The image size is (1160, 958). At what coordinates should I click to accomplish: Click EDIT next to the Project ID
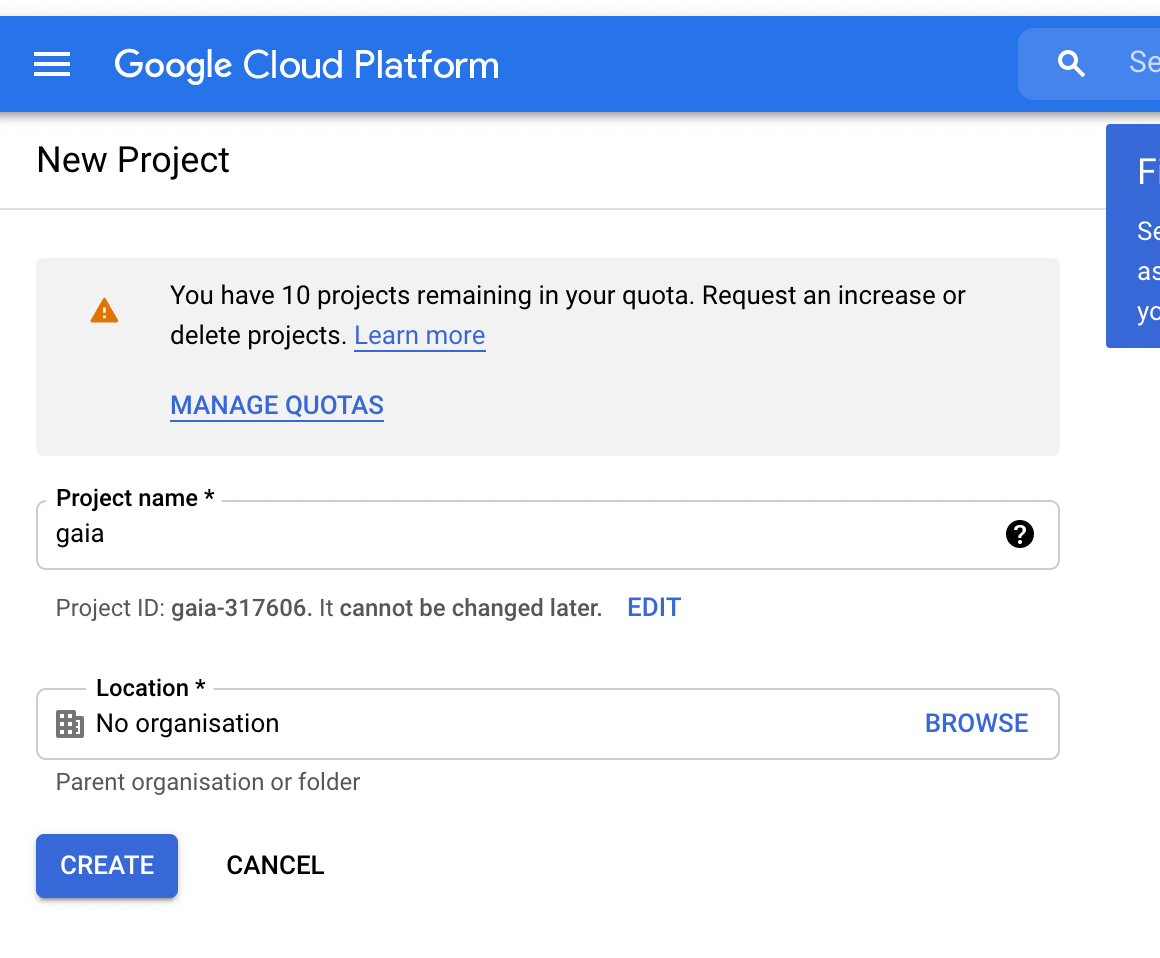click(654, 607)
